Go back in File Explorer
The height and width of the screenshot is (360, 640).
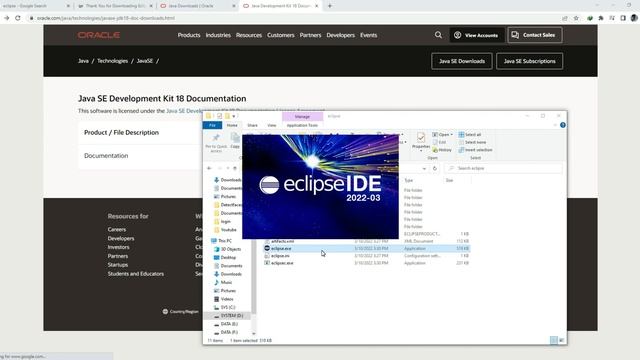[209, 168]
